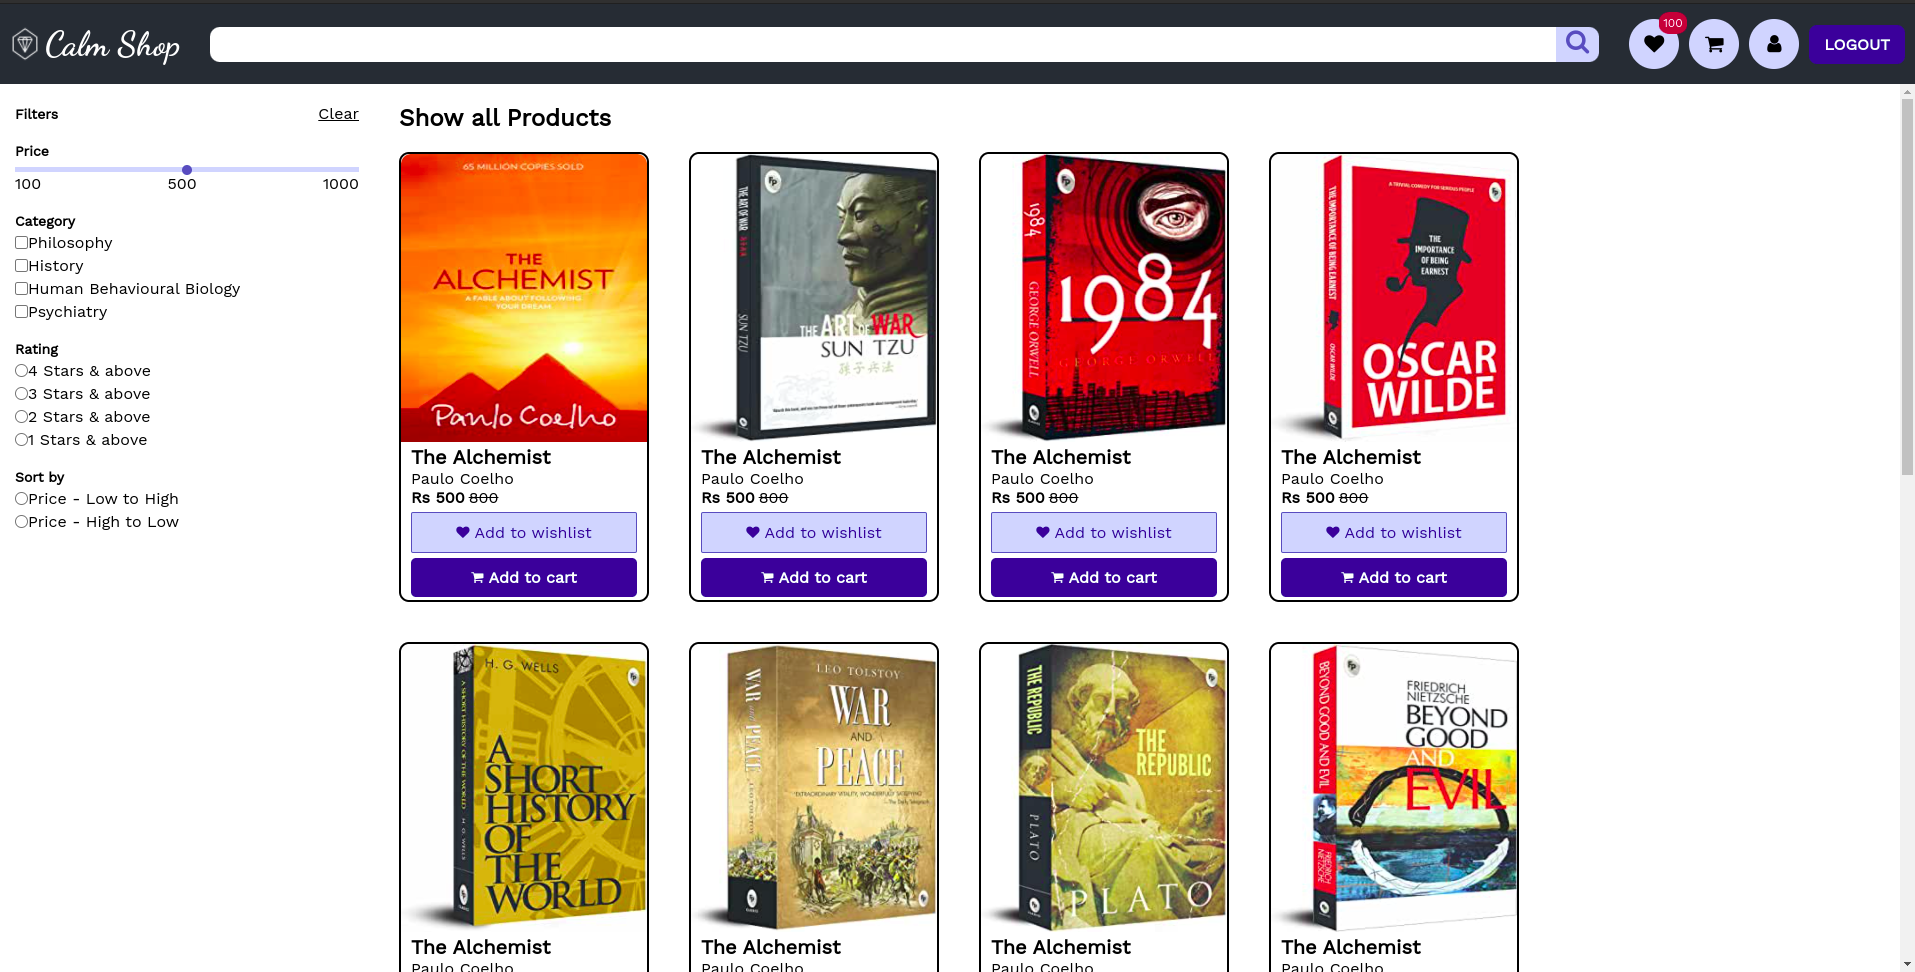Add the Art of War cover book to cart
This screenshot has height=972, width=1915.
814,578
